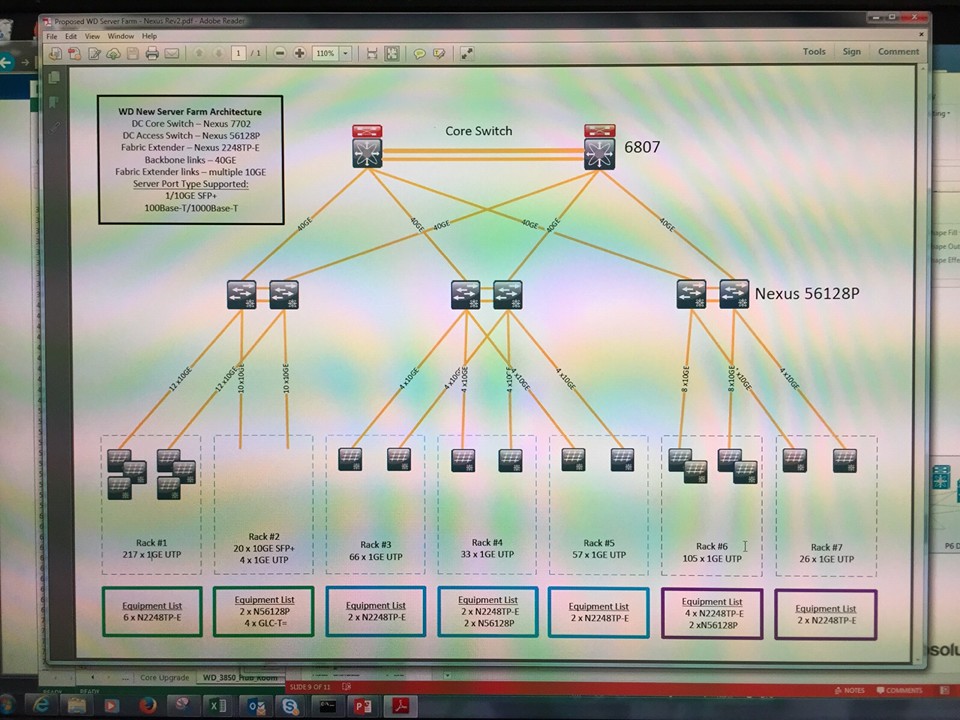Switch to Adobe Reader taskbar icon
The width and height of the screenshot is (960, 720).
click(400, 707)
